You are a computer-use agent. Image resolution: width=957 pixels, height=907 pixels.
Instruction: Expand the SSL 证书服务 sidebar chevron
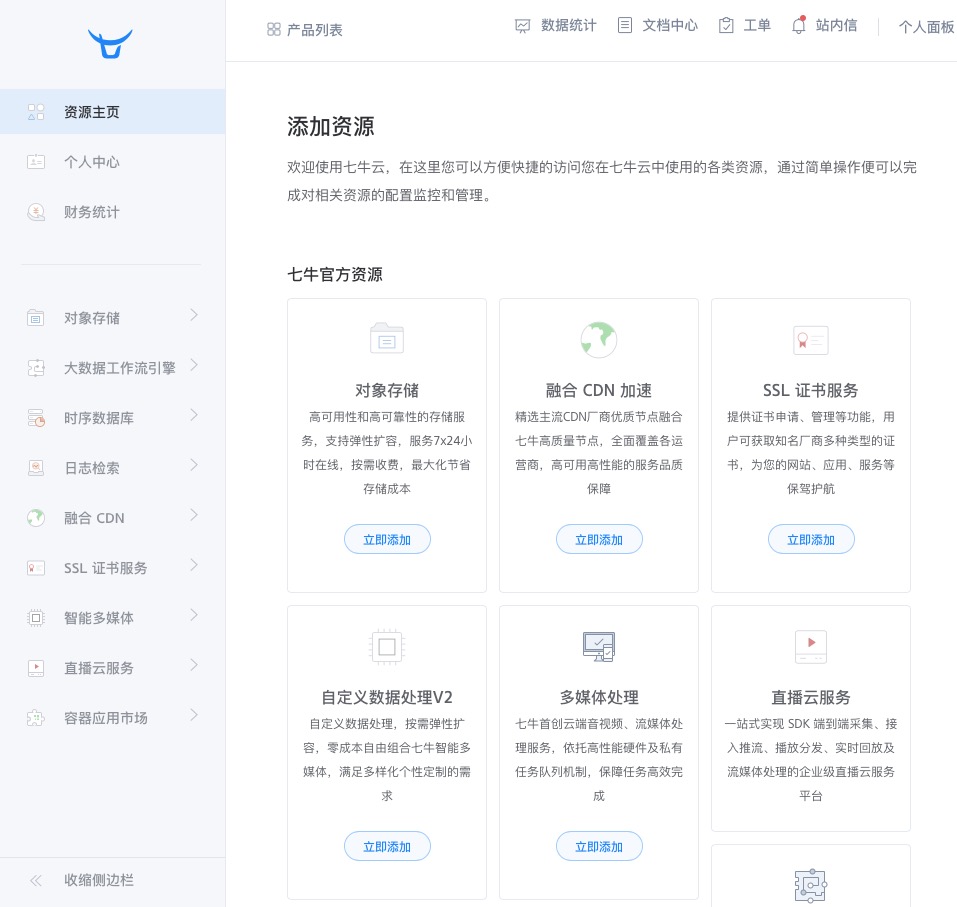click(x=194, y=565)
